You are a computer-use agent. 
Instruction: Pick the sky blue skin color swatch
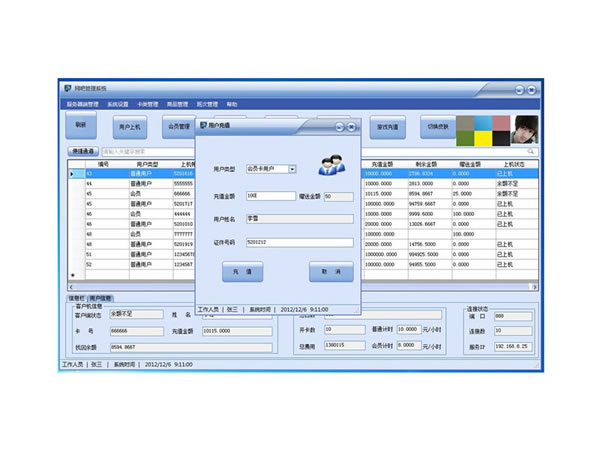point(483,123)
